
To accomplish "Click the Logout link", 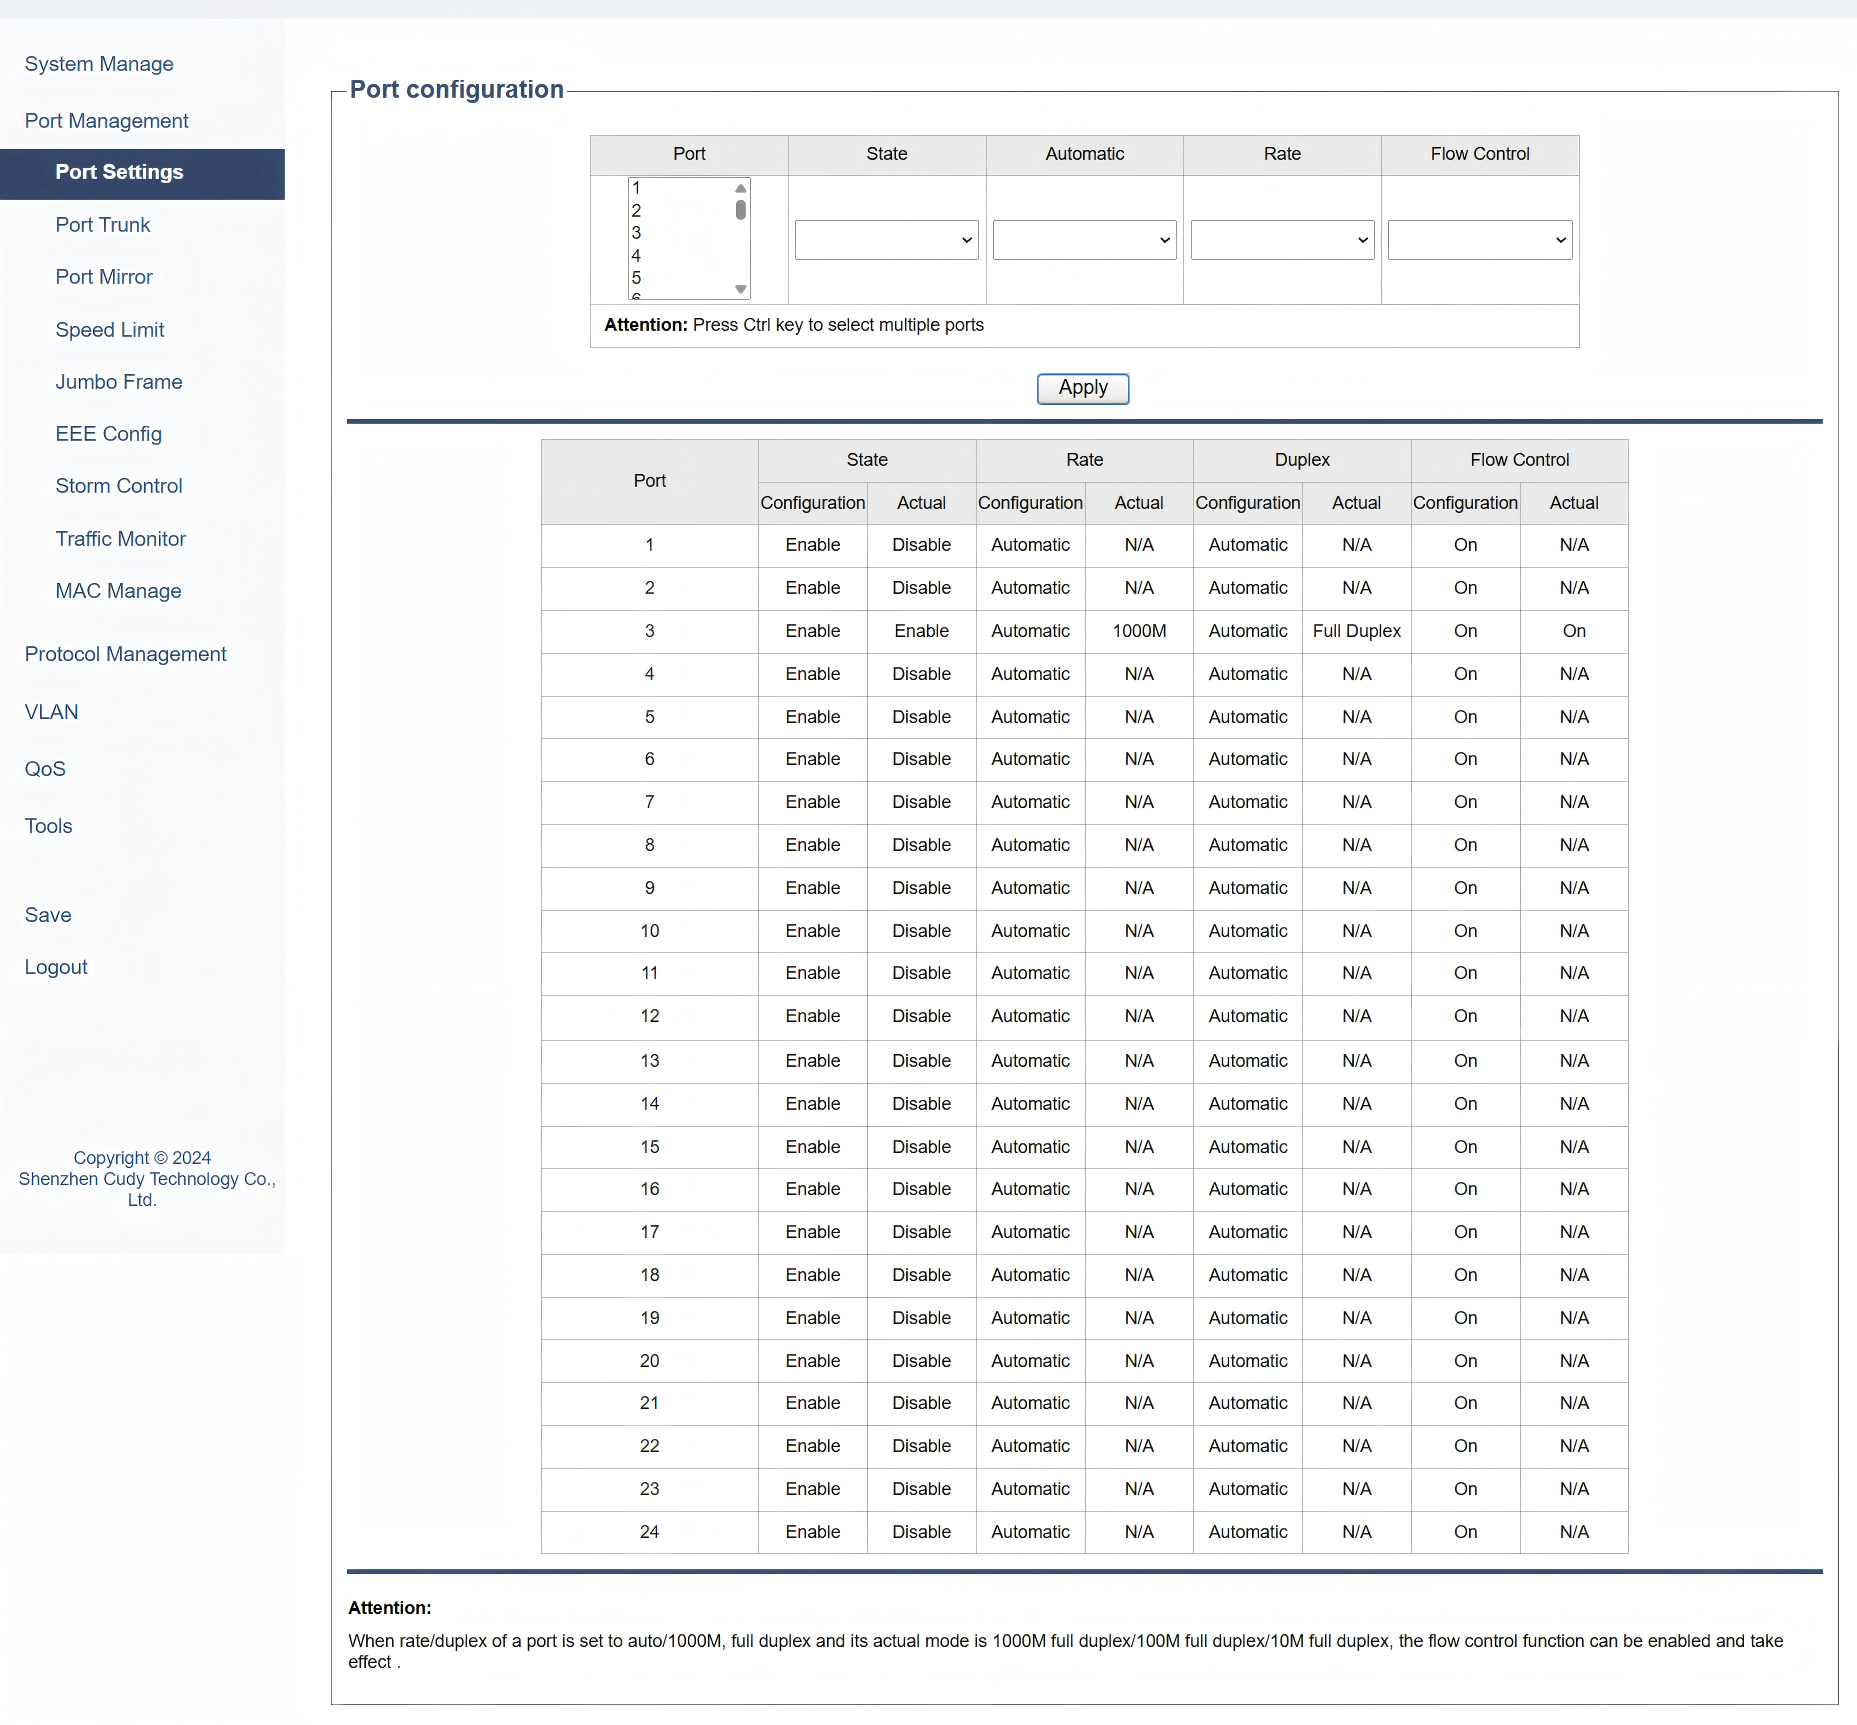I will click(x=56, y=967).
